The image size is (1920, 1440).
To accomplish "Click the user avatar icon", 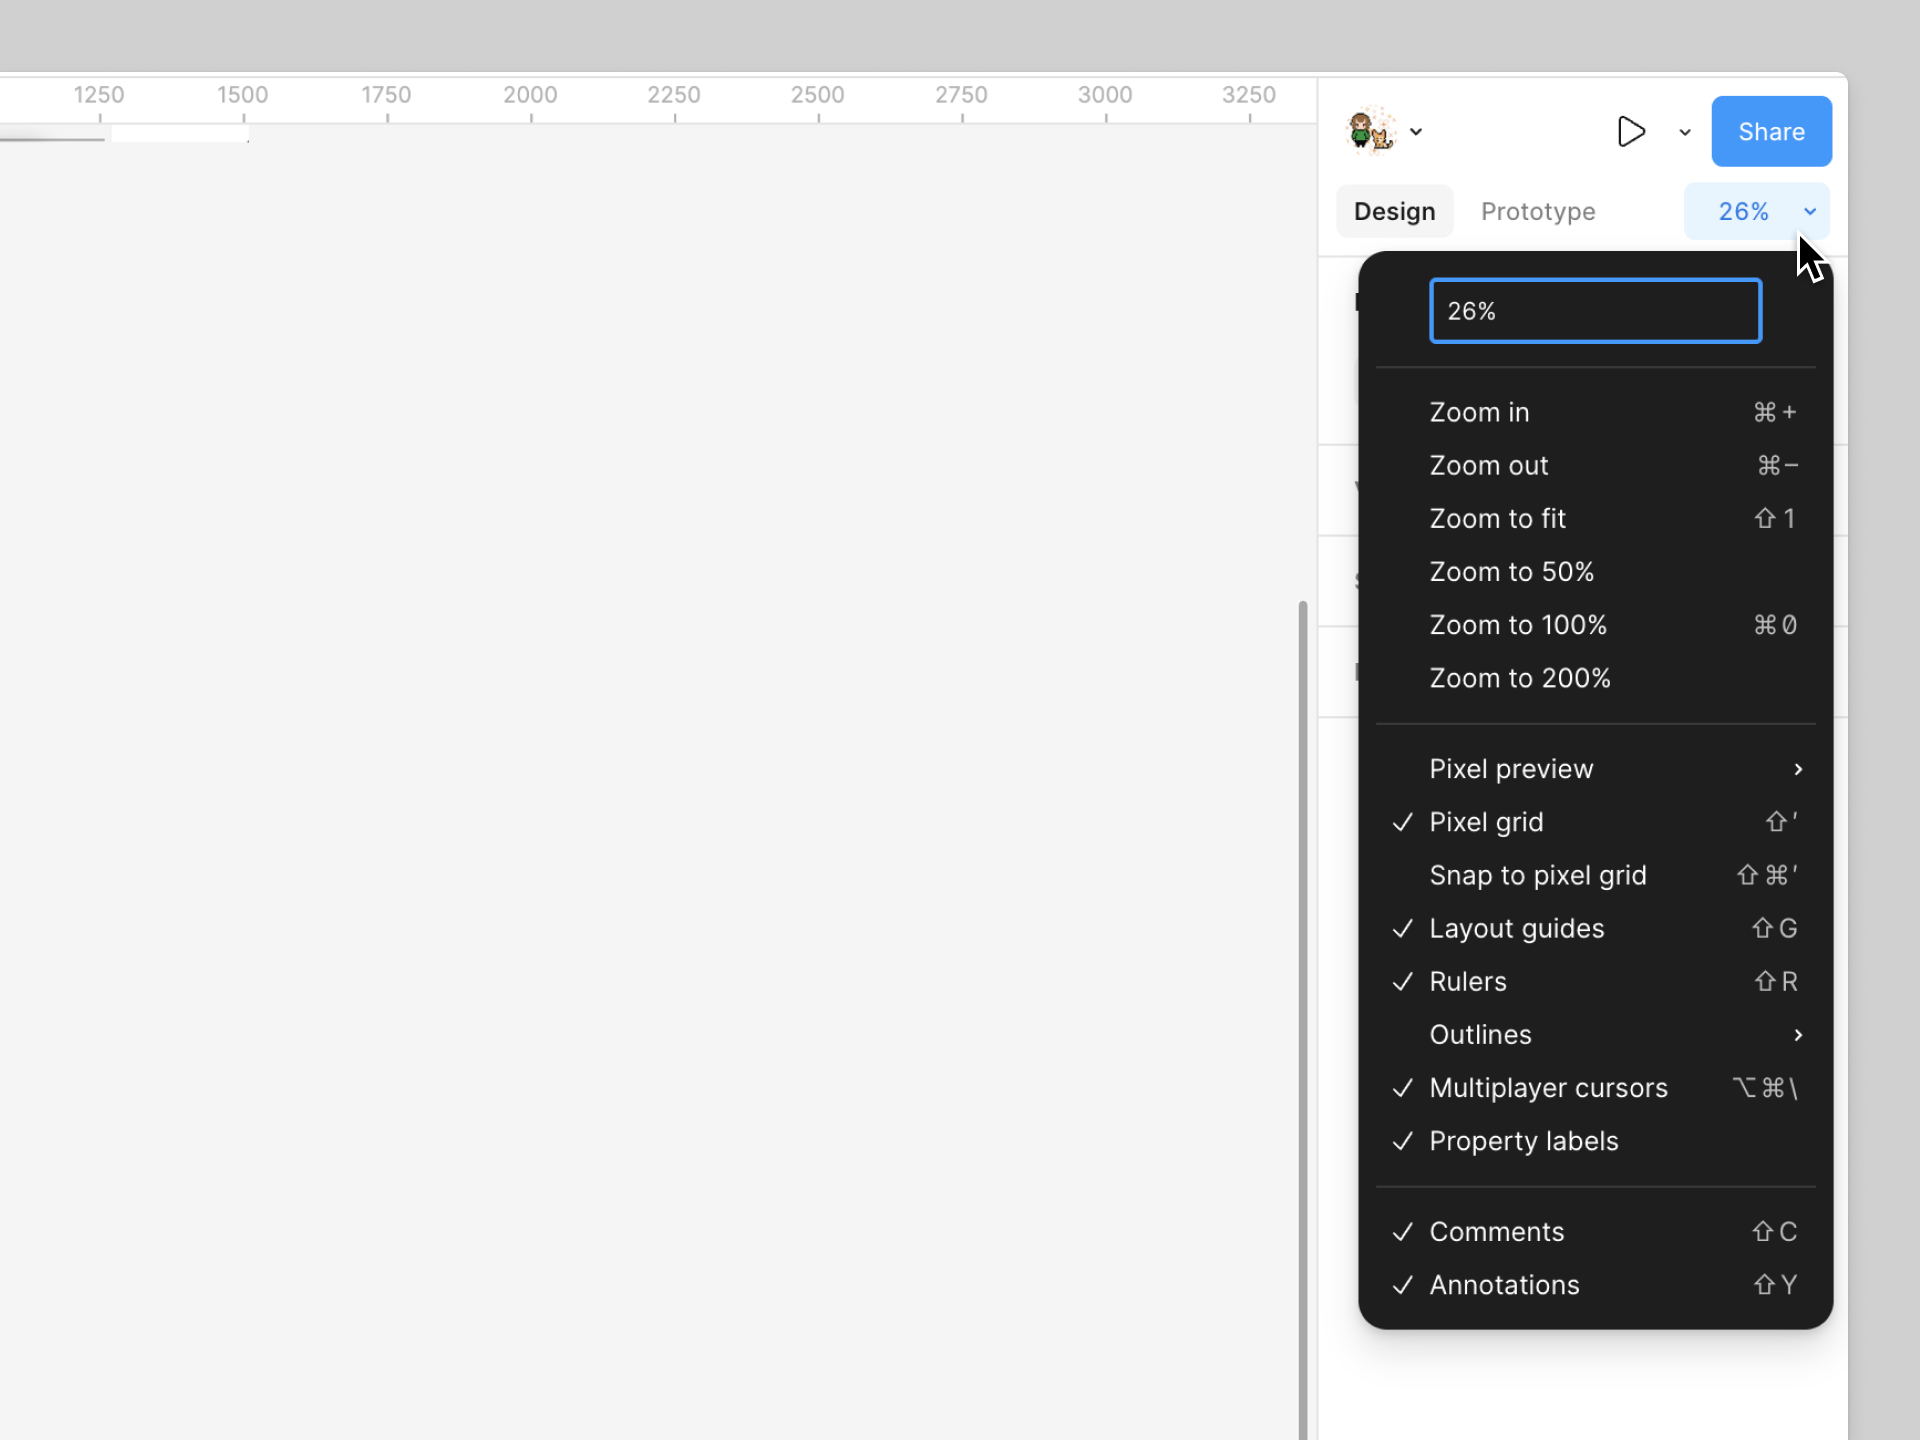I will click(1371, 131).
